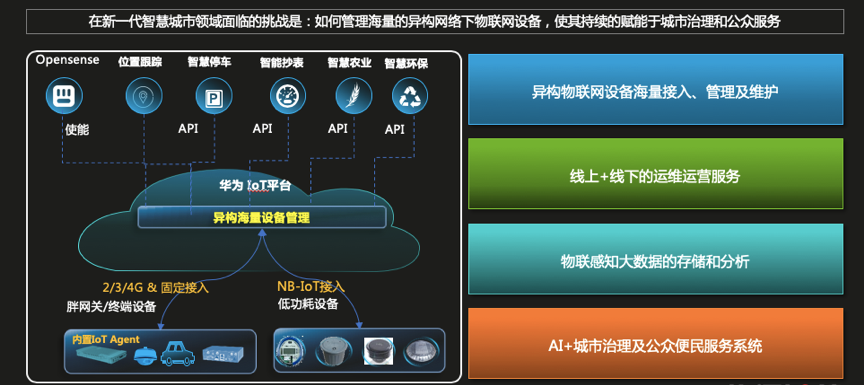Select the location tracking (位置跟踪) pin icon
This screenshot has height=385, width=864.
144,96
